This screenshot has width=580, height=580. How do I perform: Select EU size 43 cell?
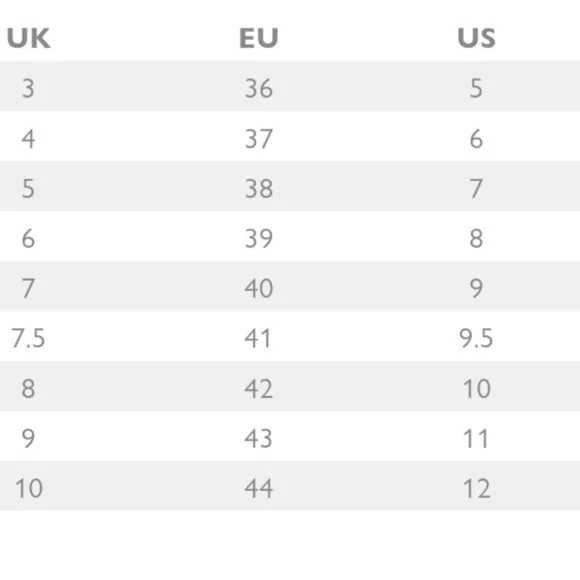tap(259, 439)
